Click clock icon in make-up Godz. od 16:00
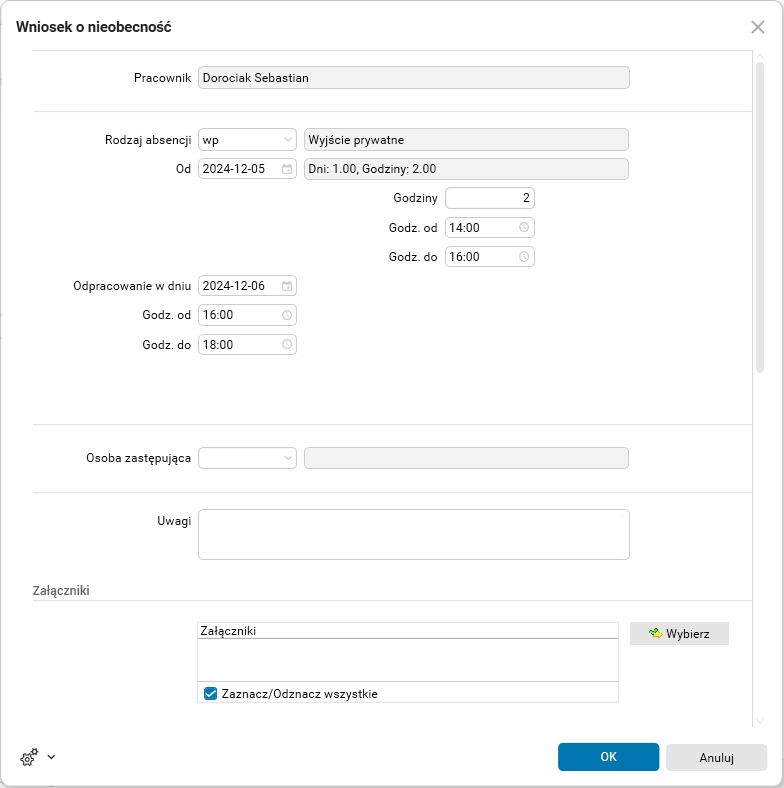This screenshot has width=784, height=788. (287, 315)
